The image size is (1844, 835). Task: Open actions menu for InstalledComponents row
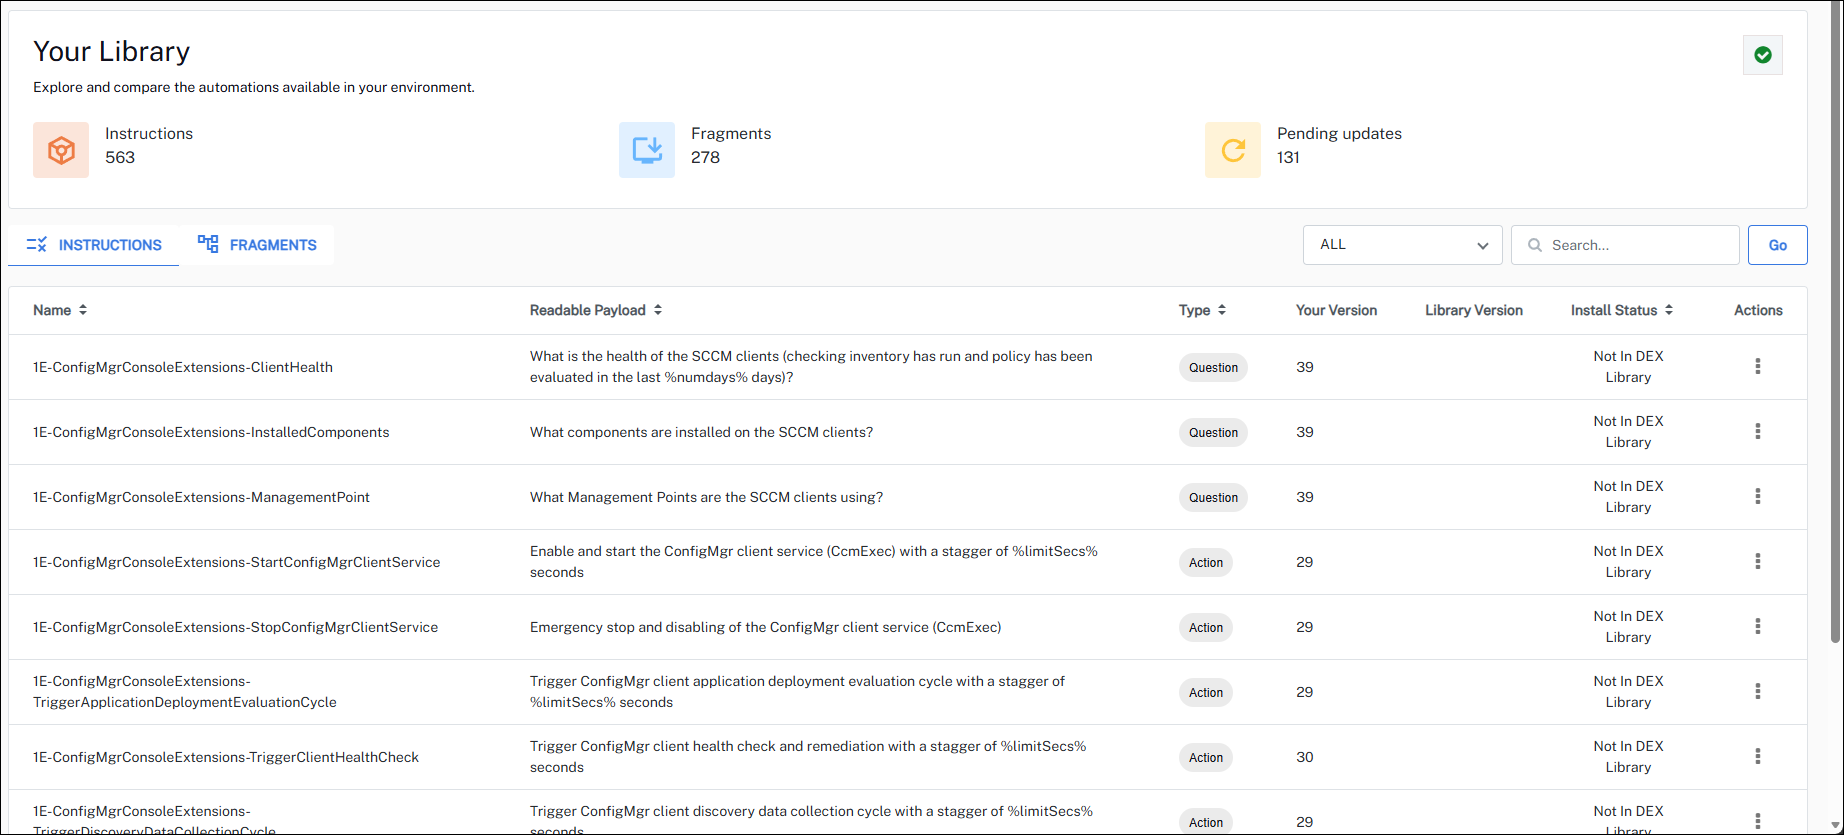click(x=1757, y=432)
